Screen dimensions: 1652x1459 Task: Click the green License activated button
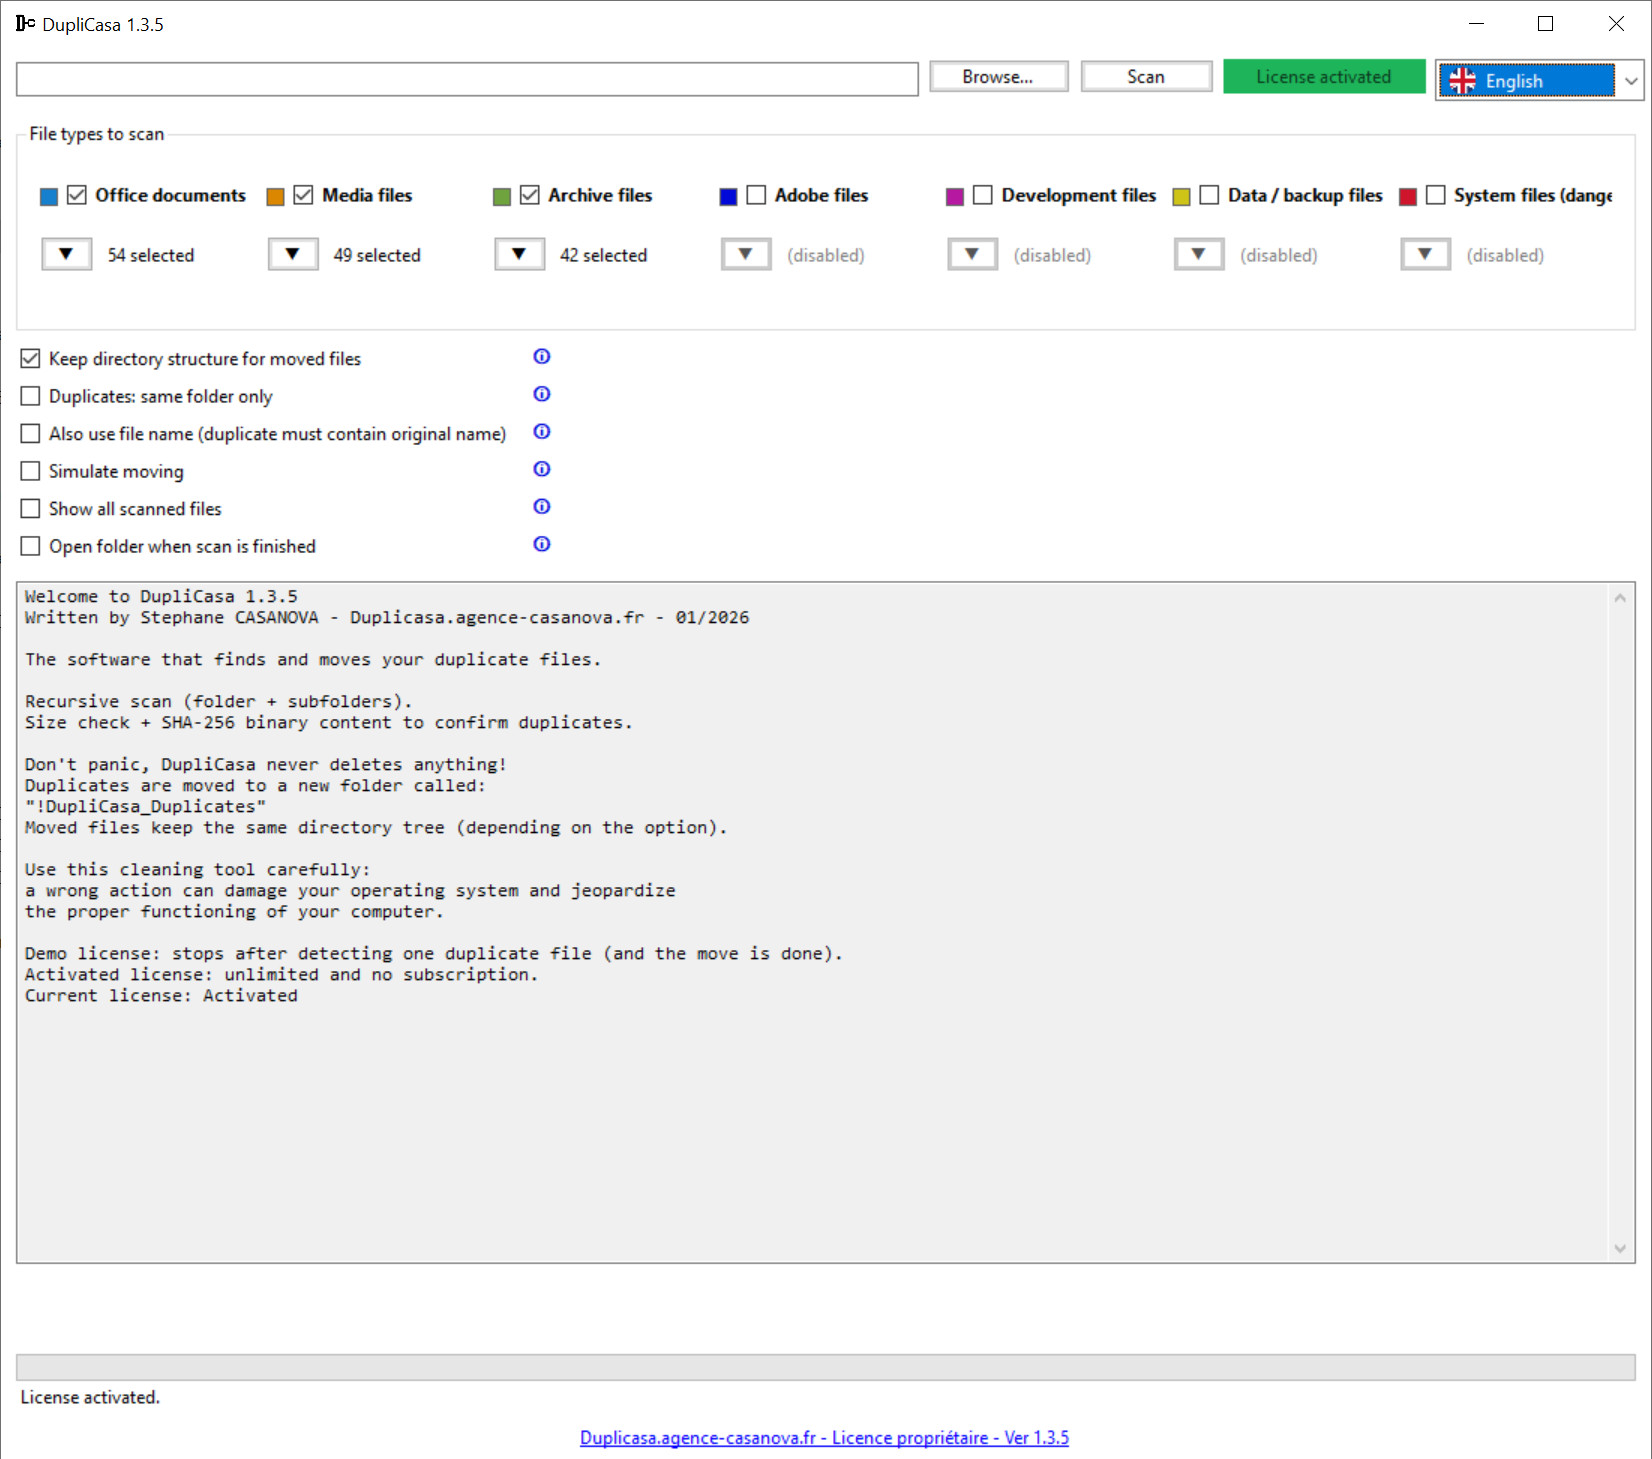click(1323, 77)
